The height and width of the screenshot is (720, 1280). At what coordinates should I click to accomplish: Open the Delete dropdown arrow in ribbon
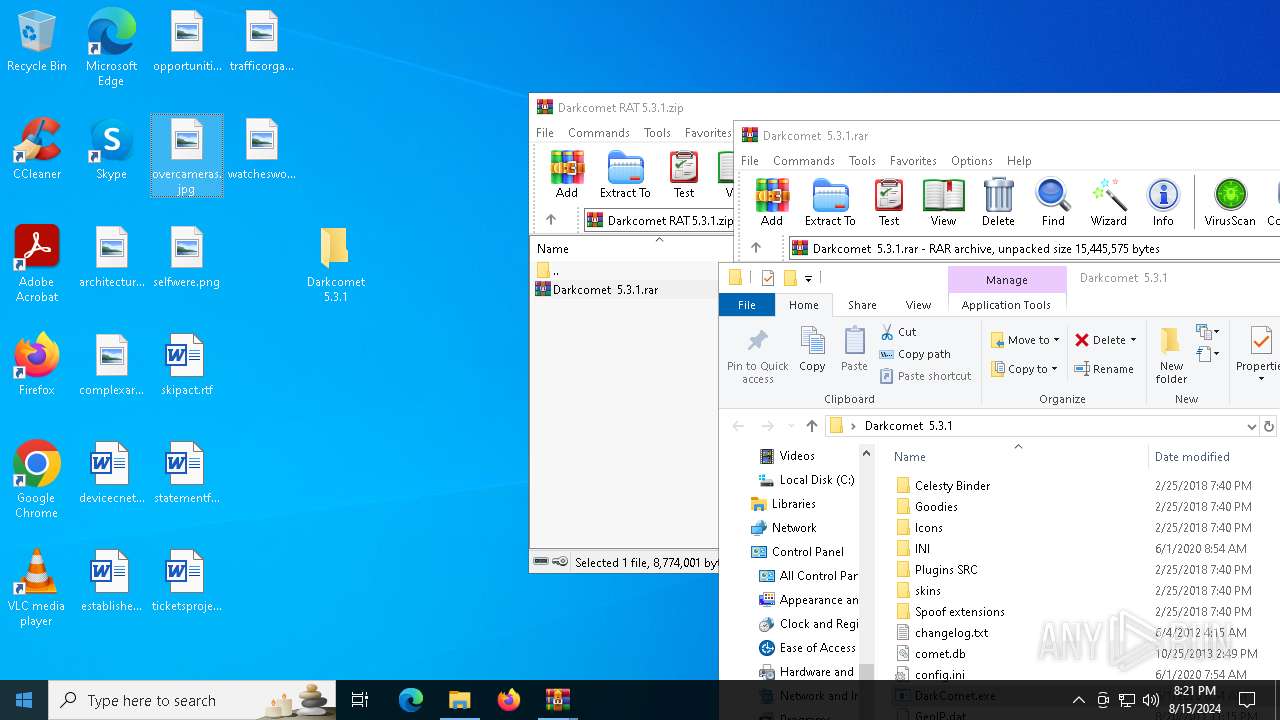pos(1133,340)
